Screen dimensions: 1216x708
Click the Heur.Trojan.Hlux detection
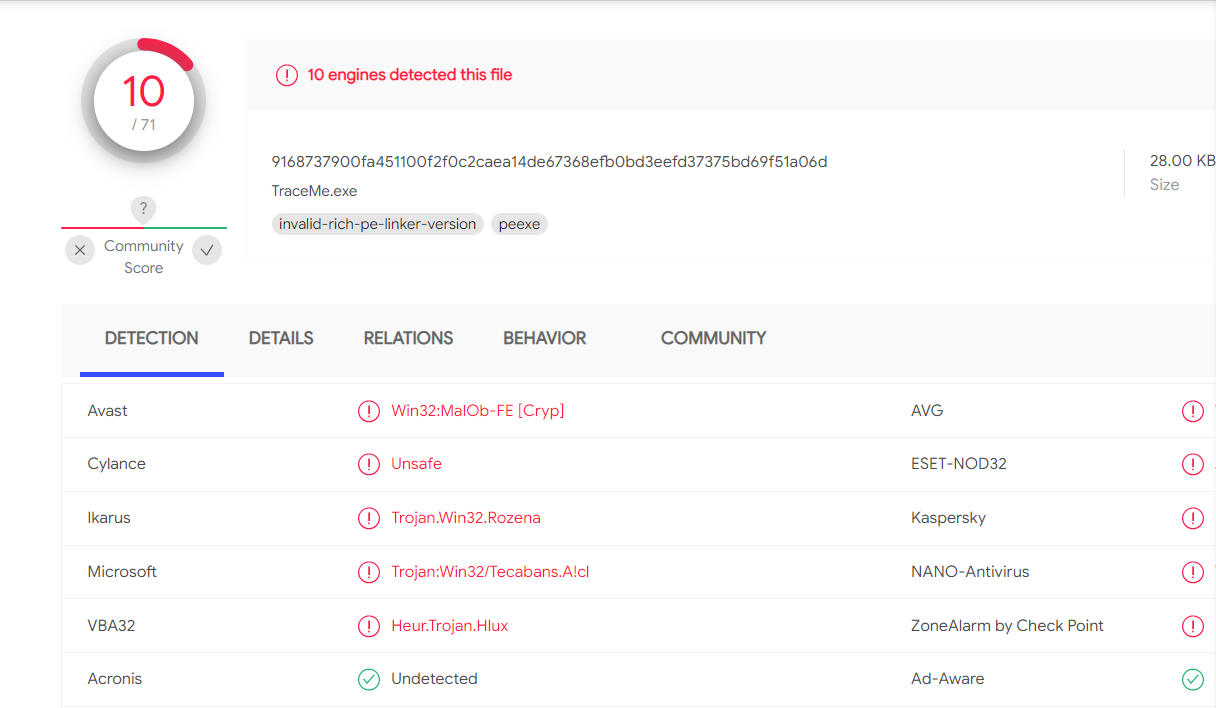pyautogui.click(x=450, y=626)
